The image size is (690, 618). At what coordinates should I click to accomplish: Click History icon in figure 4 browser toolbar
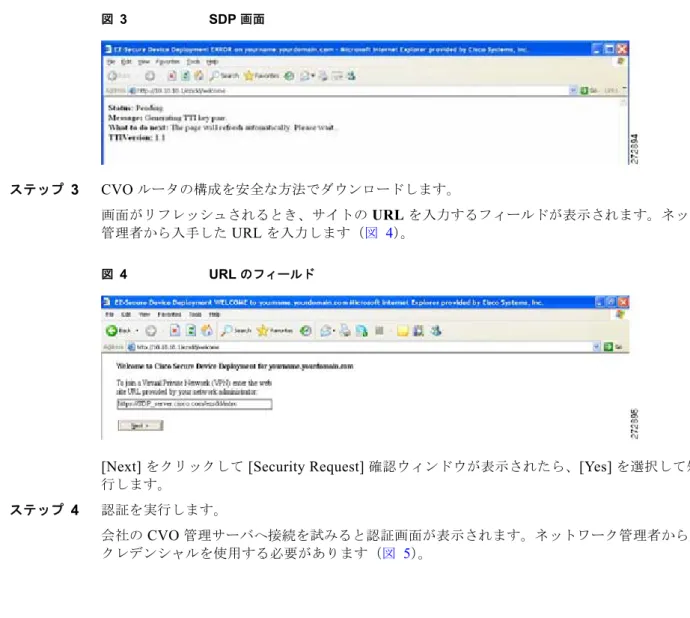pyautogui.click(x=305, y=331)
